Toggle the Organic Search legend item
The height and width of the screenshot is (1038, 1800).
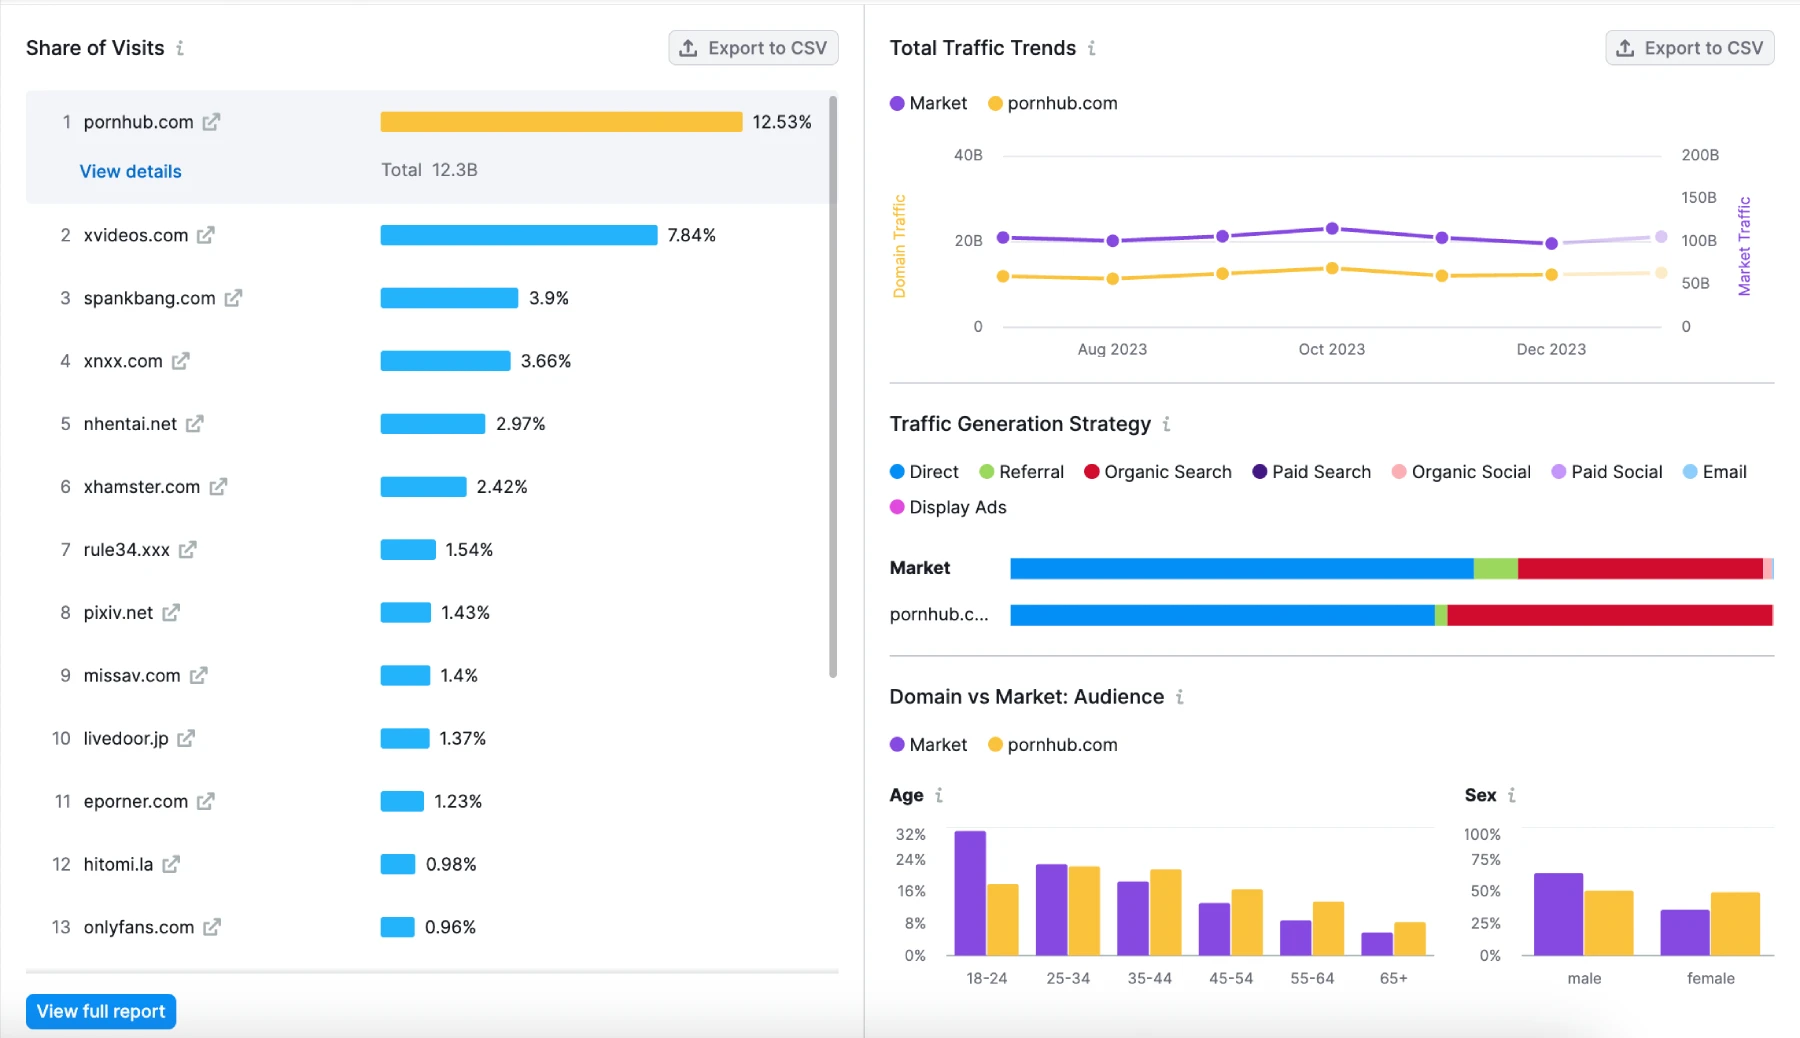click(1157, 471)
